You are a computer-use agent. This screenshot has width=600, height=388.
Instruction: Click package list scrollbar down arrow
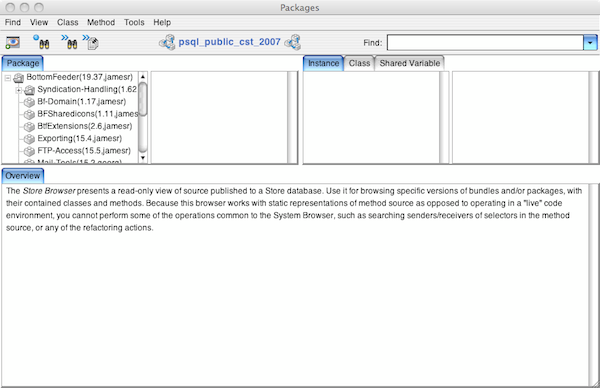143,158
